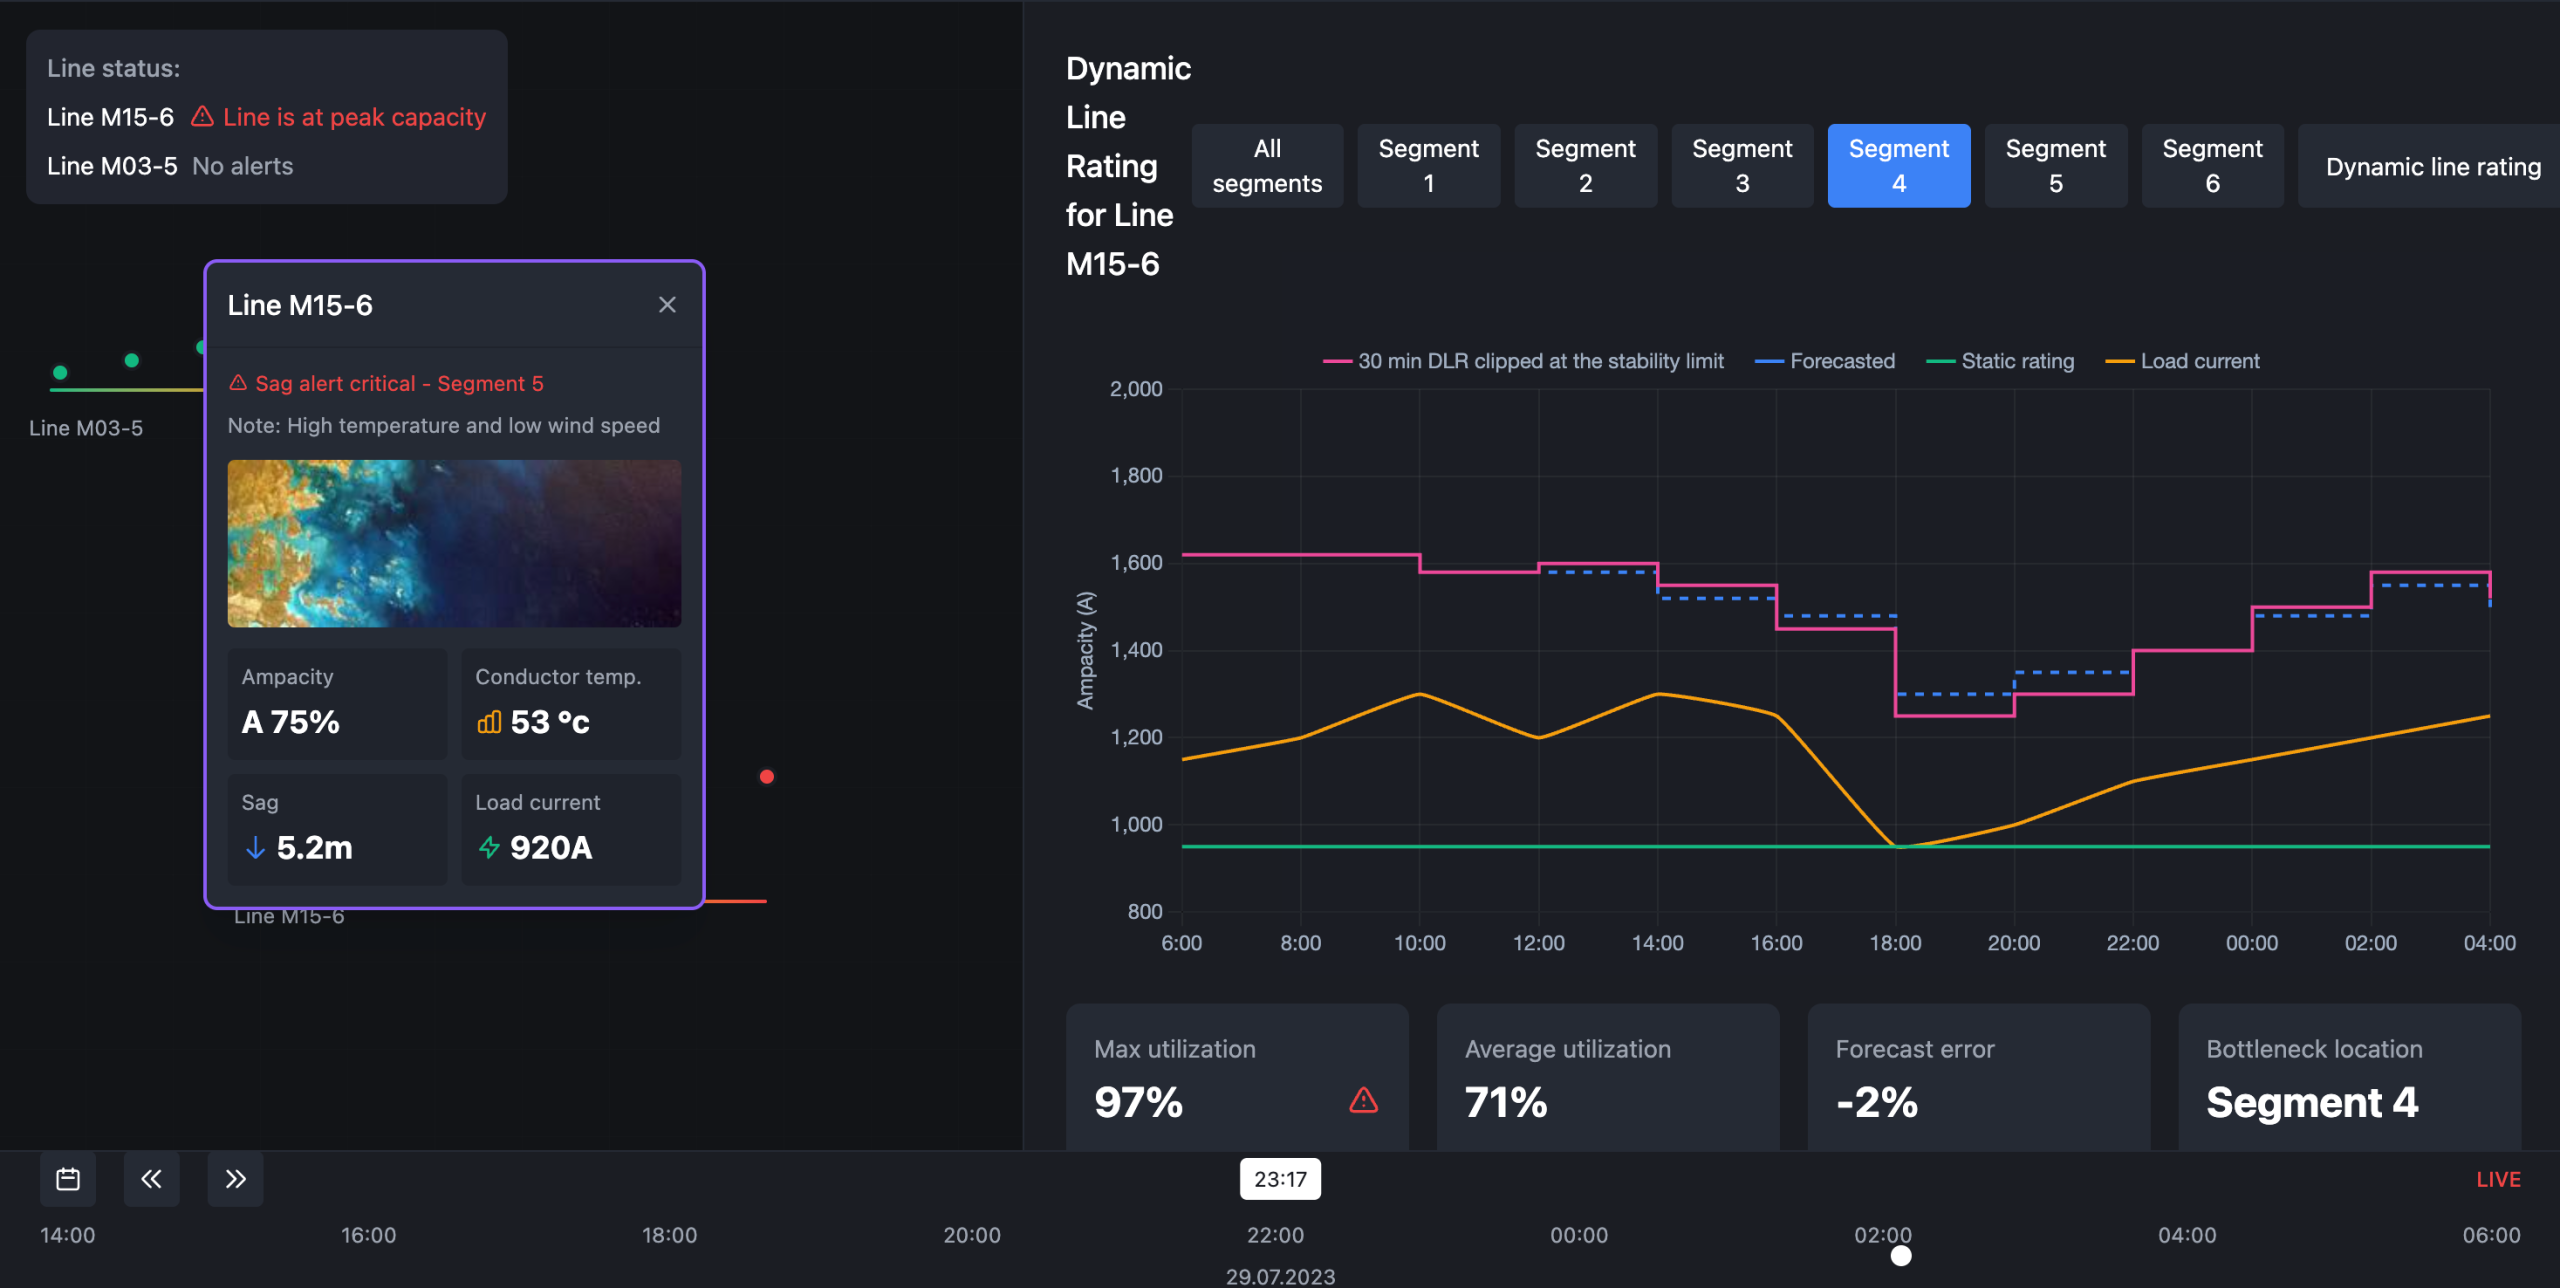Click the thermal map image in popup
This screenshot has width=2560, height=1288.
pos(454,544)
